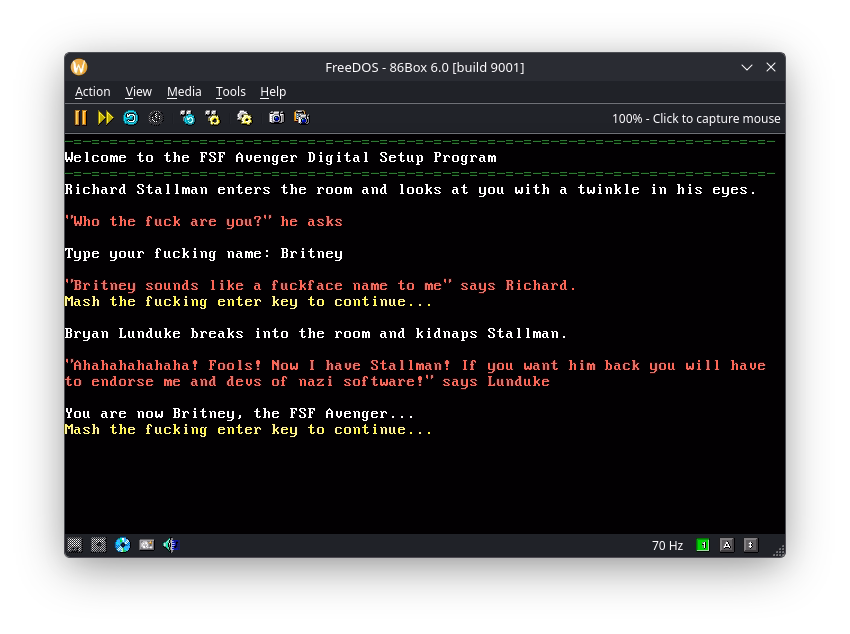Open the CD-ROM drive status icon

point(123,545)
